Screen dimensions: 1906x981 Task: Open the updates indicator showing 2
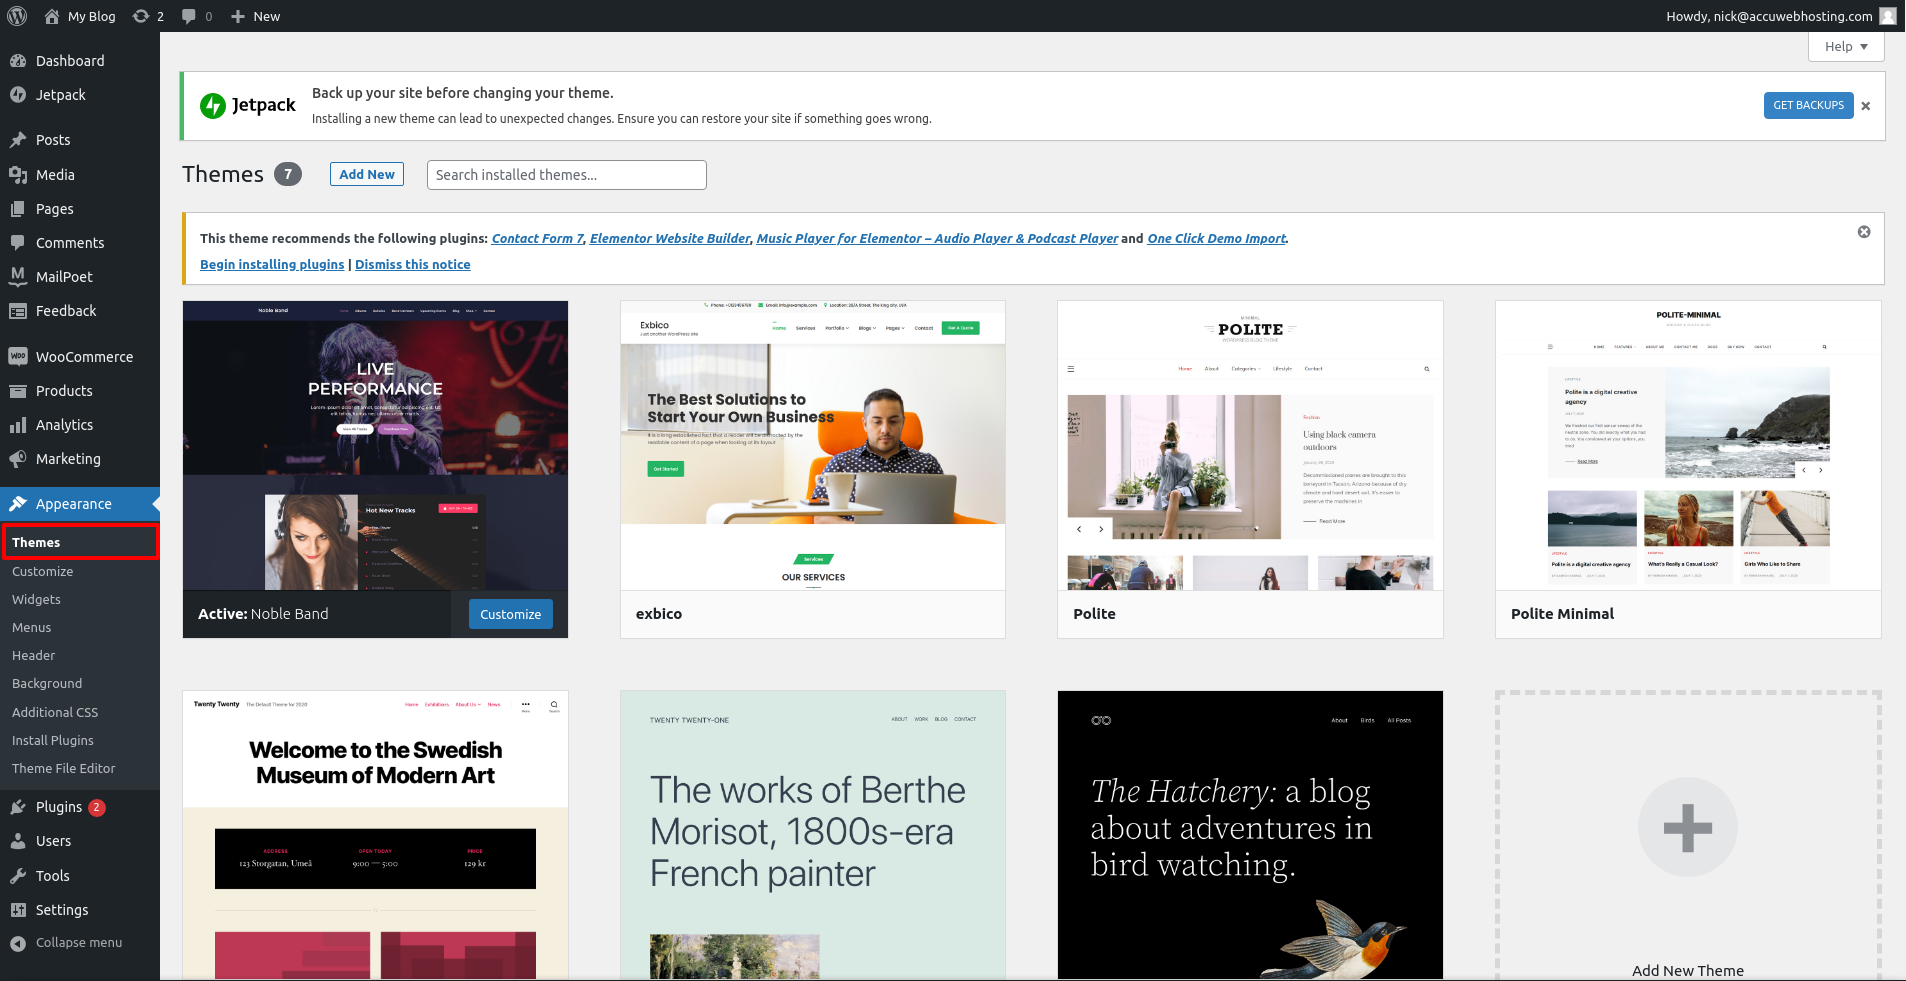(148, 16)
